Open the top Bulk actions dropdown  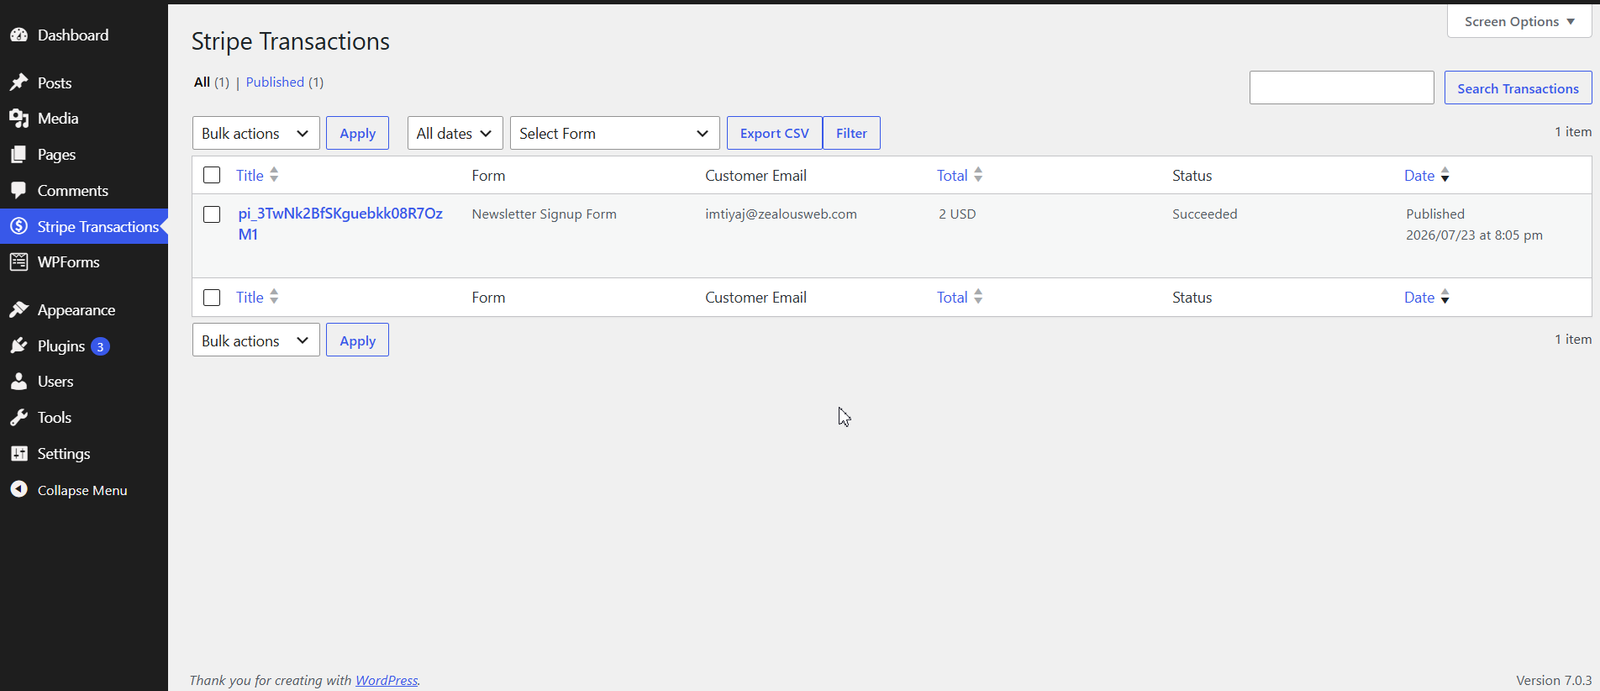pyautogui.click(x=256, y=133)
